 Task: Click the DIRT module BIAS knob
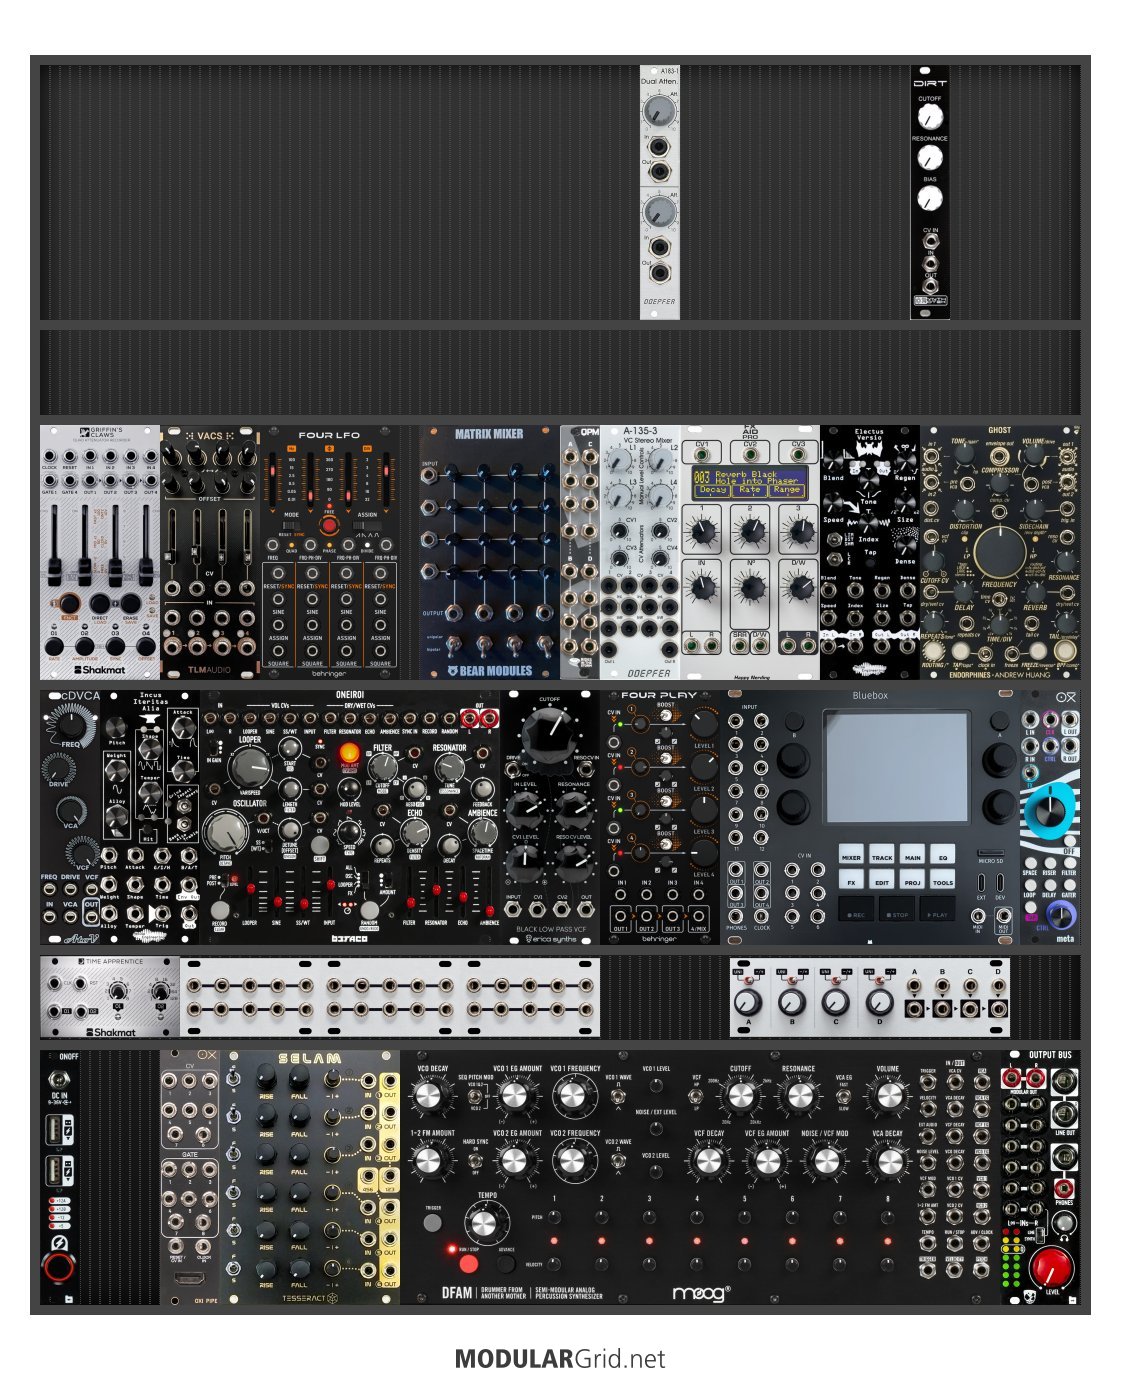tap(930, 198)
